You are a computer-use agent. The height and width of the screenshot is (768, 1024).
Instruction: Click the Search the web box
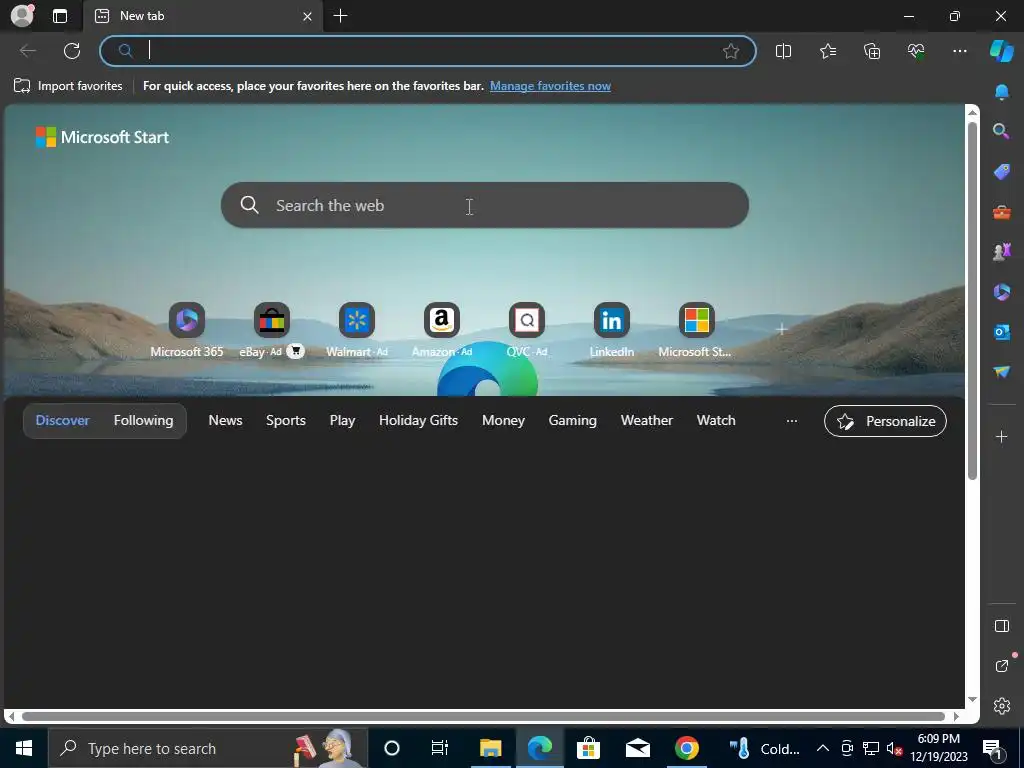tap(485, 205)
